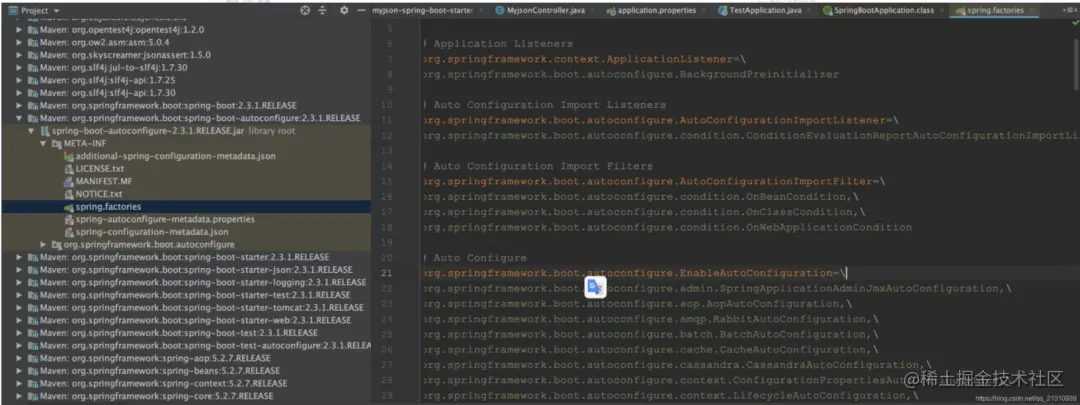Select Maven: spring-beans:5.2.7.RELEASE row
The width and height of the screenshot is (1080, 405).
(186, 371)
